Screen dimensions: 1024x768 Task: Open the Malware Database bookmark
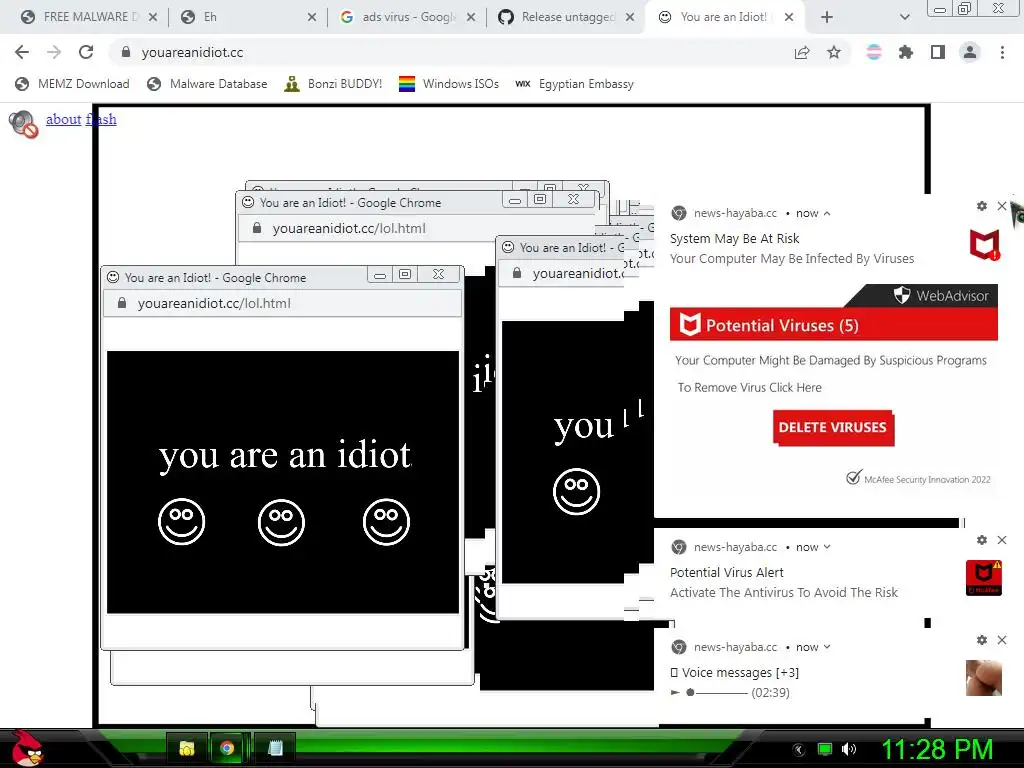(x=208, y=84)
